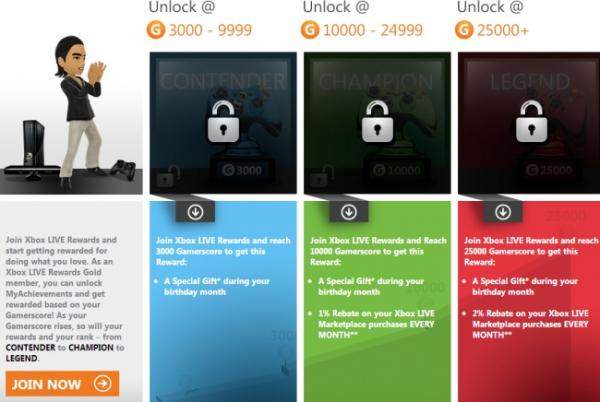This screenshot has width=600, height=402.
Task: Open the G 10000 trophy badge
Action: 397,170
